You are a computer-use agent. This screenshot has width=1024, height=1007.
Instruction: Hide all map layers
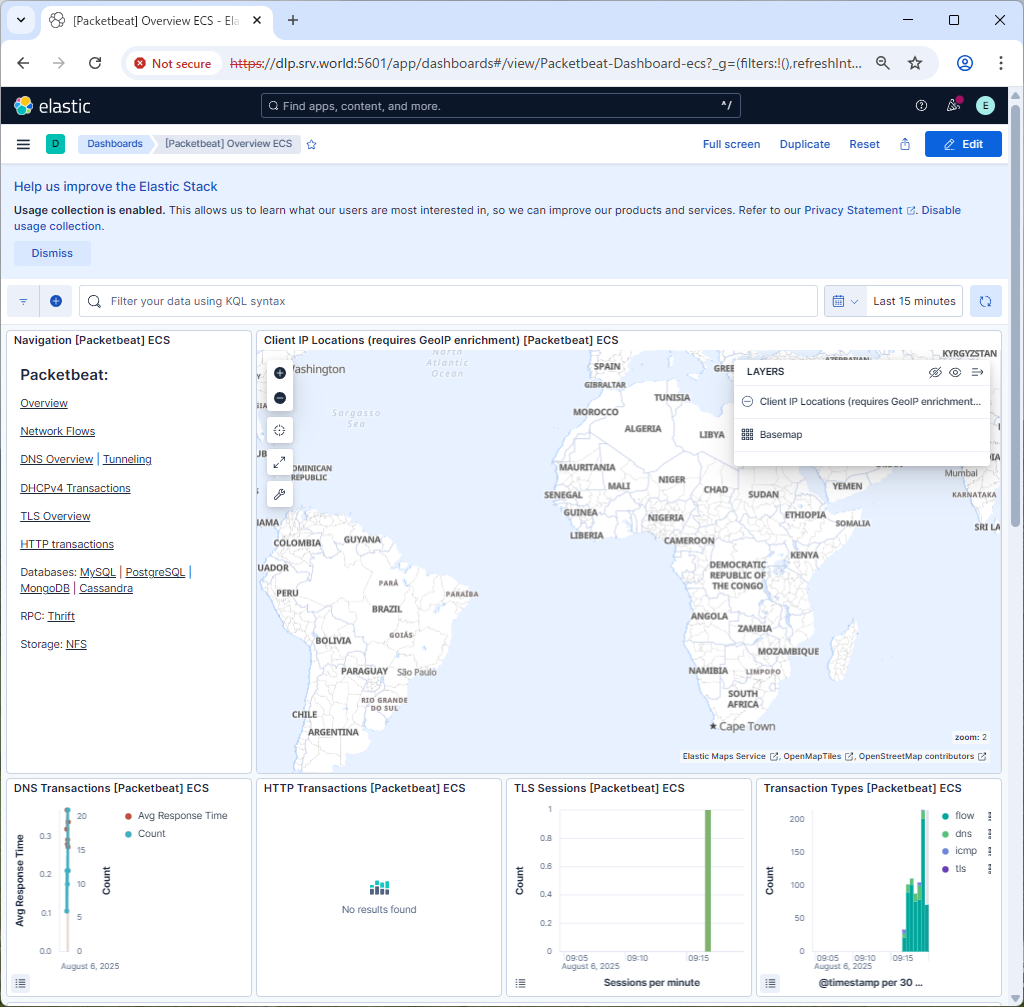pos(935,372)
